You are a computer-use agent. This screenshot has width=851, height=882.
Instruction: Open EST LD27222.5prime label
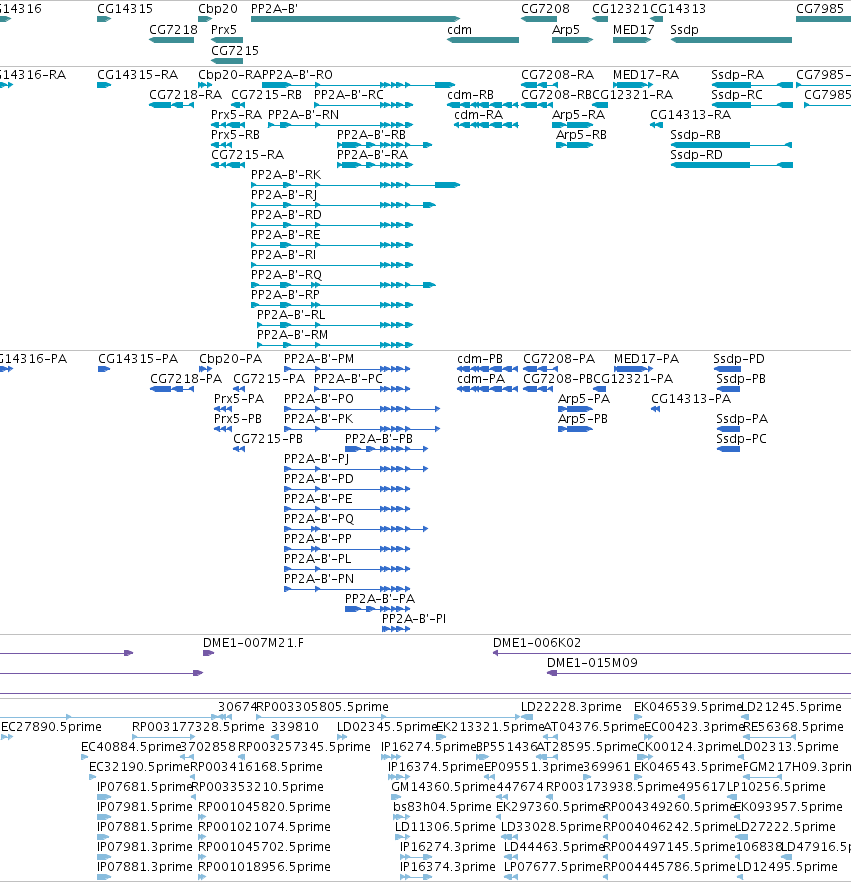pyautogui.click(x=785, y=827)
